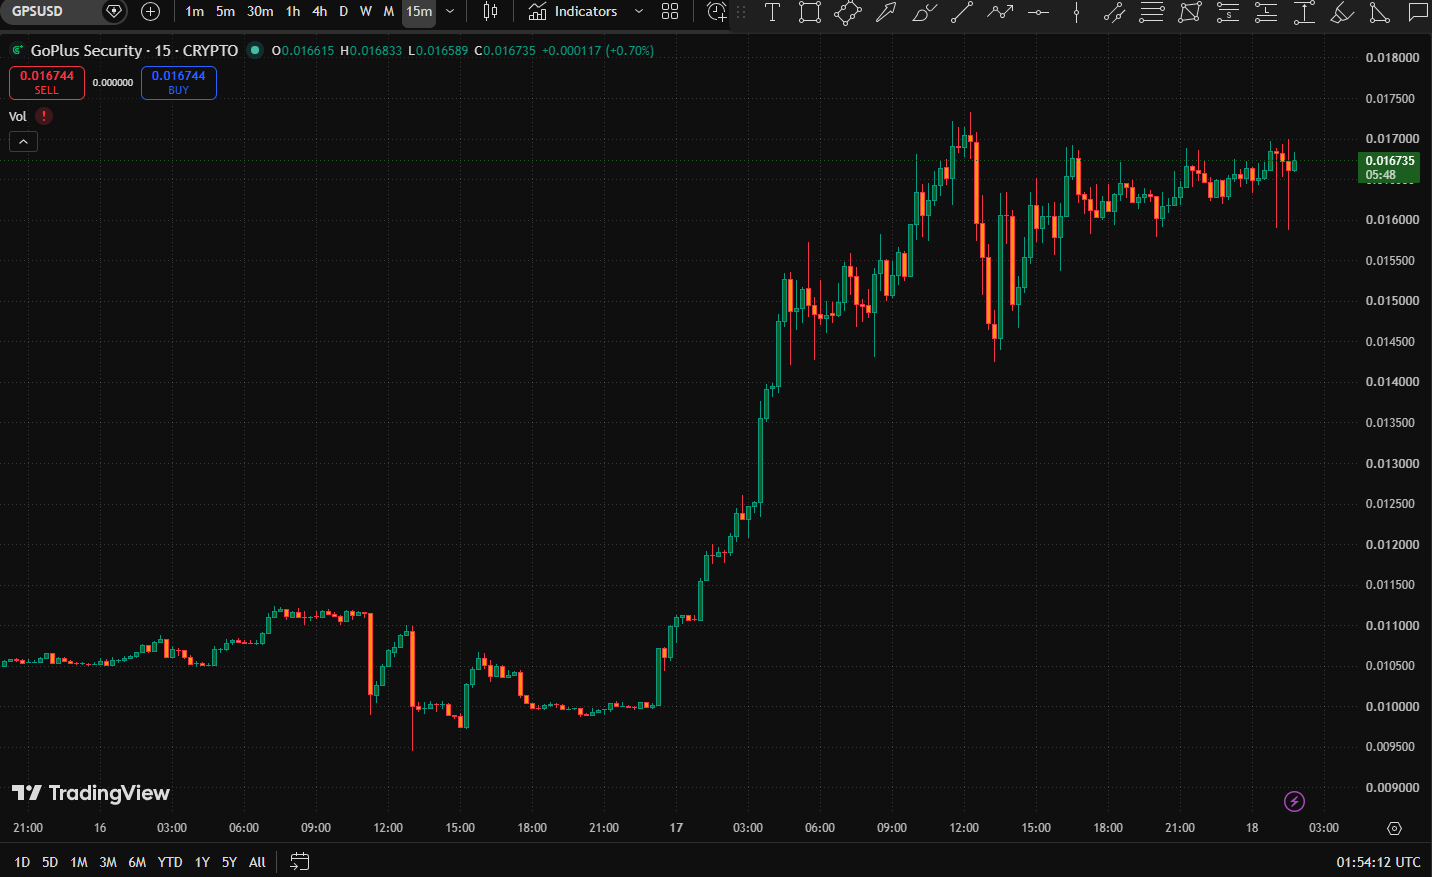This screenshot has width=1432, height=877.
Task: Set the date range to 1D
Action: coord(22,862)
